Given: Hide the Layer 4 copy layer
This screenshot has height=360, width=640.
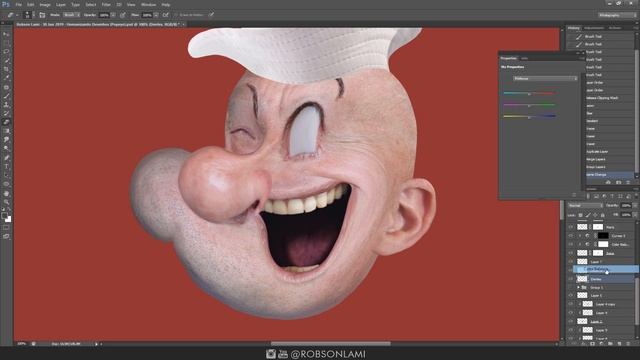Looking at the screenshot, I should pos(571,304).
